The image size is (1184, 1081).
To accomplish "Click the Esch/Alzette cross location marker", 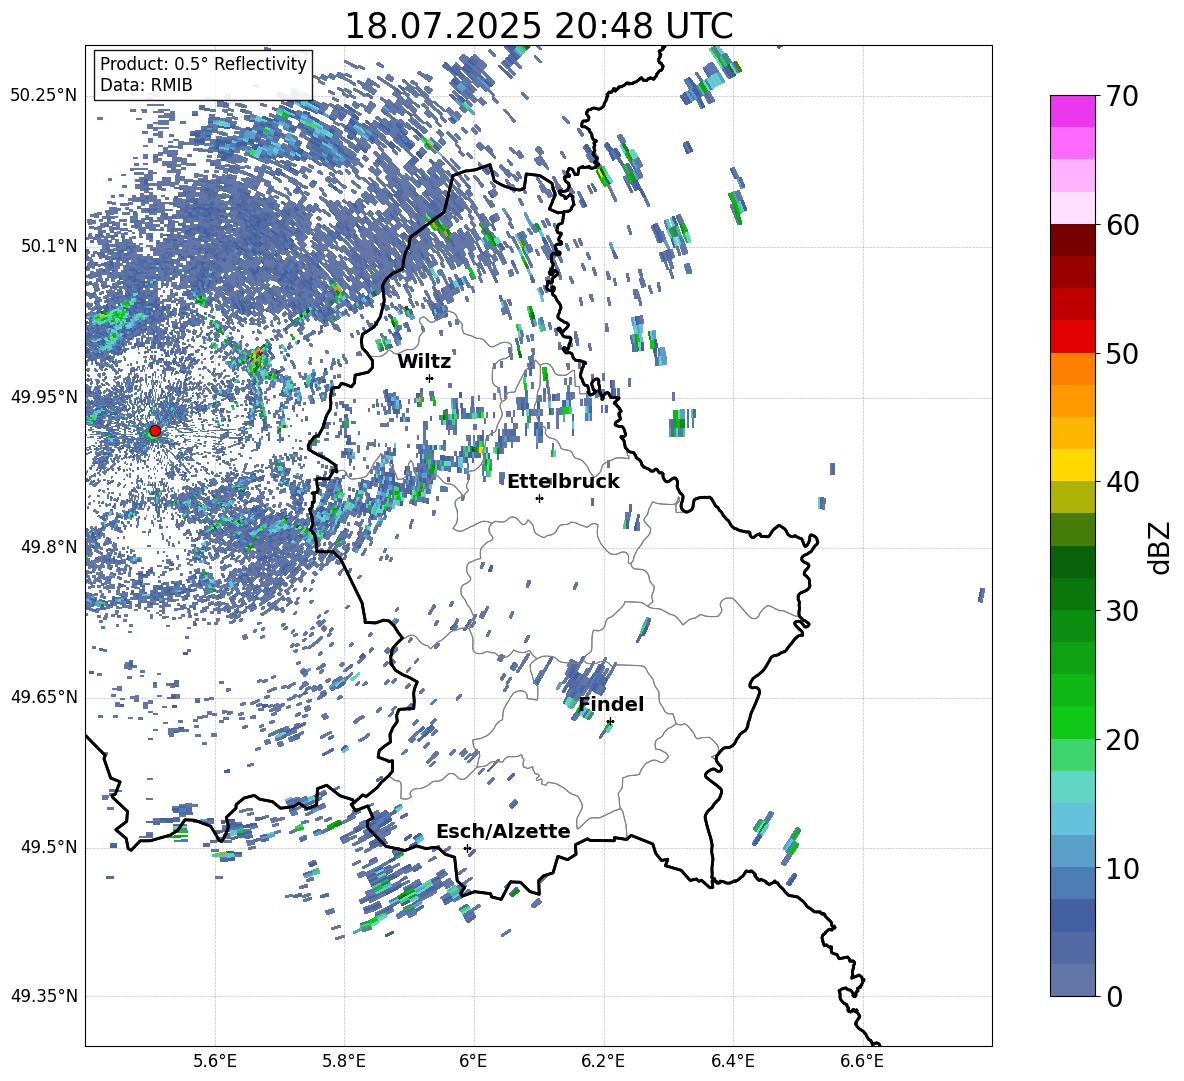I will pos(467,848).
